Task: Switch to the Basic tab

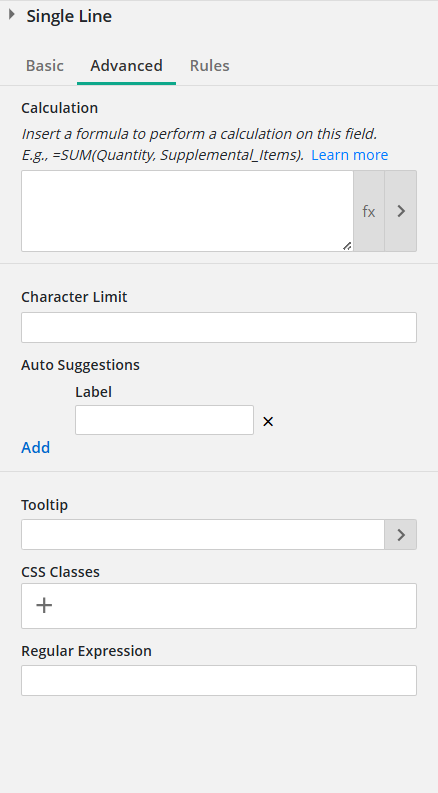Action: pyautogui.click(x=45, y=66)
